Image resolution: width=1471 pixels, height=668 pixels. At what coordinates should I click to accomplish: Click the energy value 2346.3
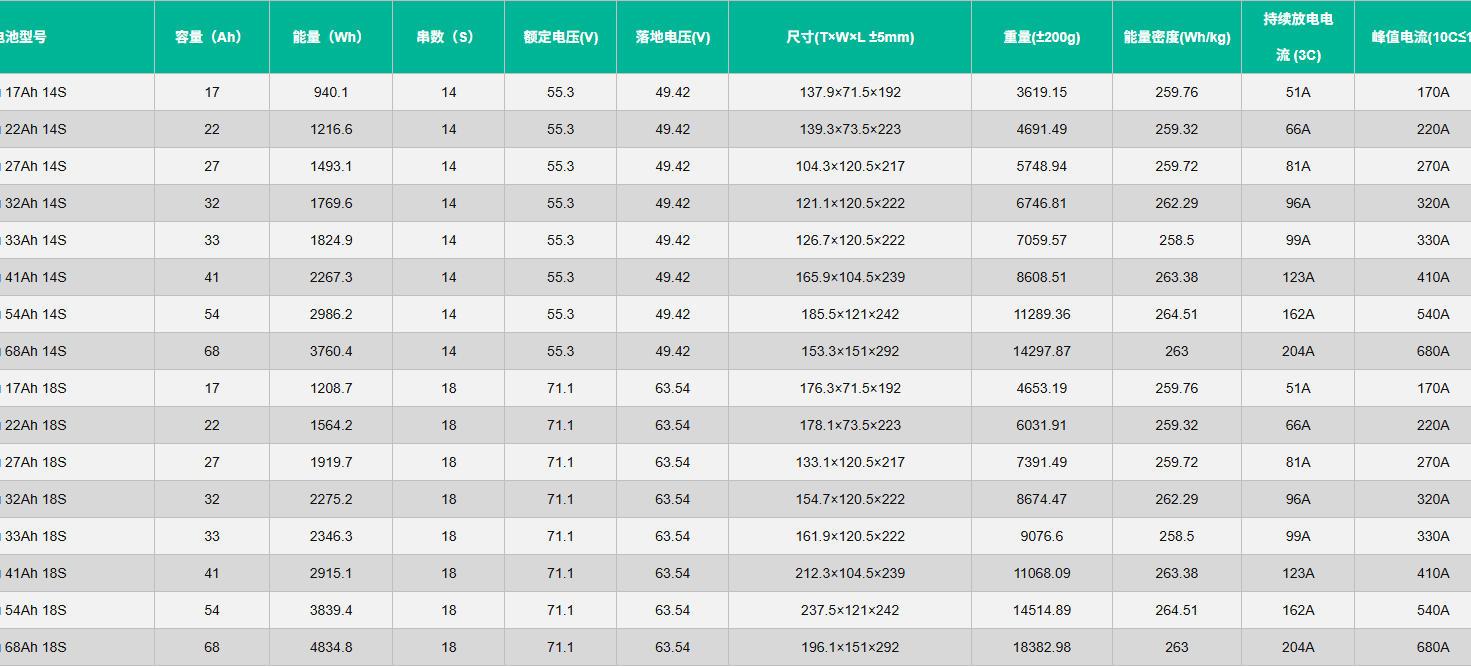(330, 536)
